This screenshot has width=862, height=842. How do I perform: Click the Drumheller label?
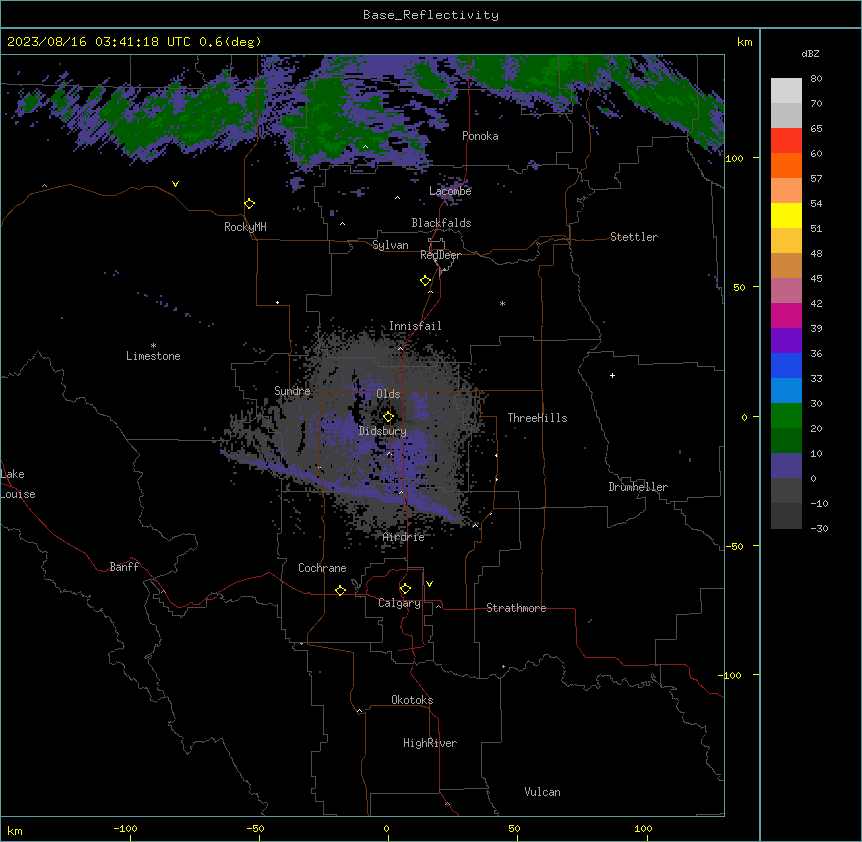pos(638,487)
